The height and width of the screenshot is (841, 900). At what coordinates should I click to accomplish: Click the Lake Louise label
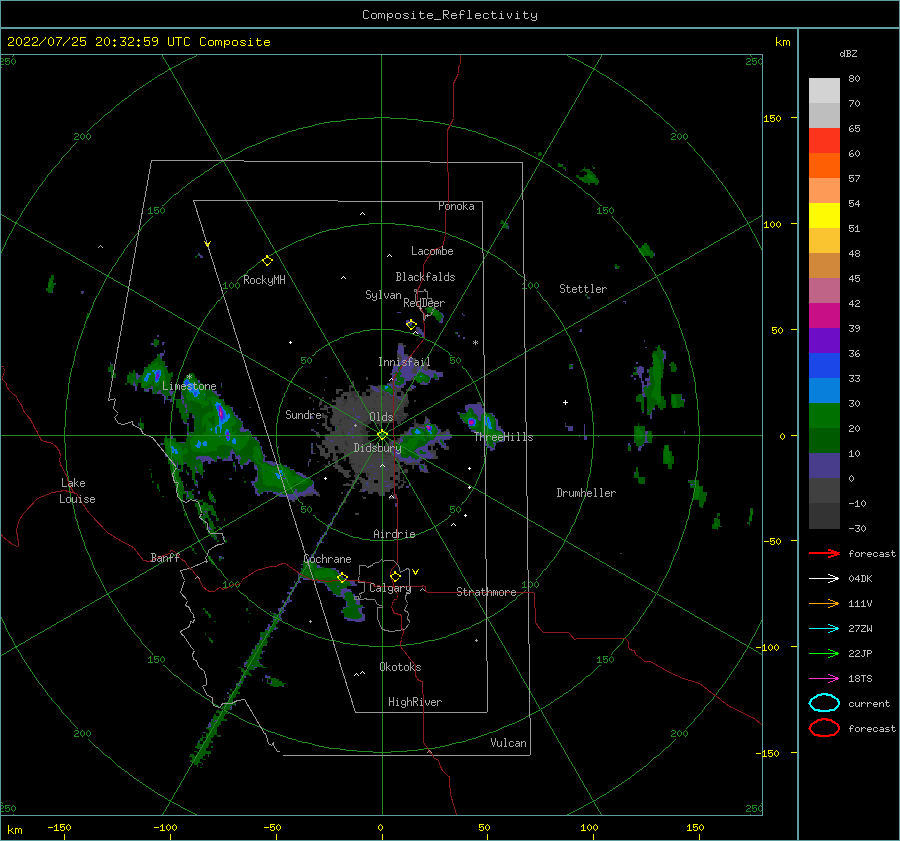coord(77,491)
